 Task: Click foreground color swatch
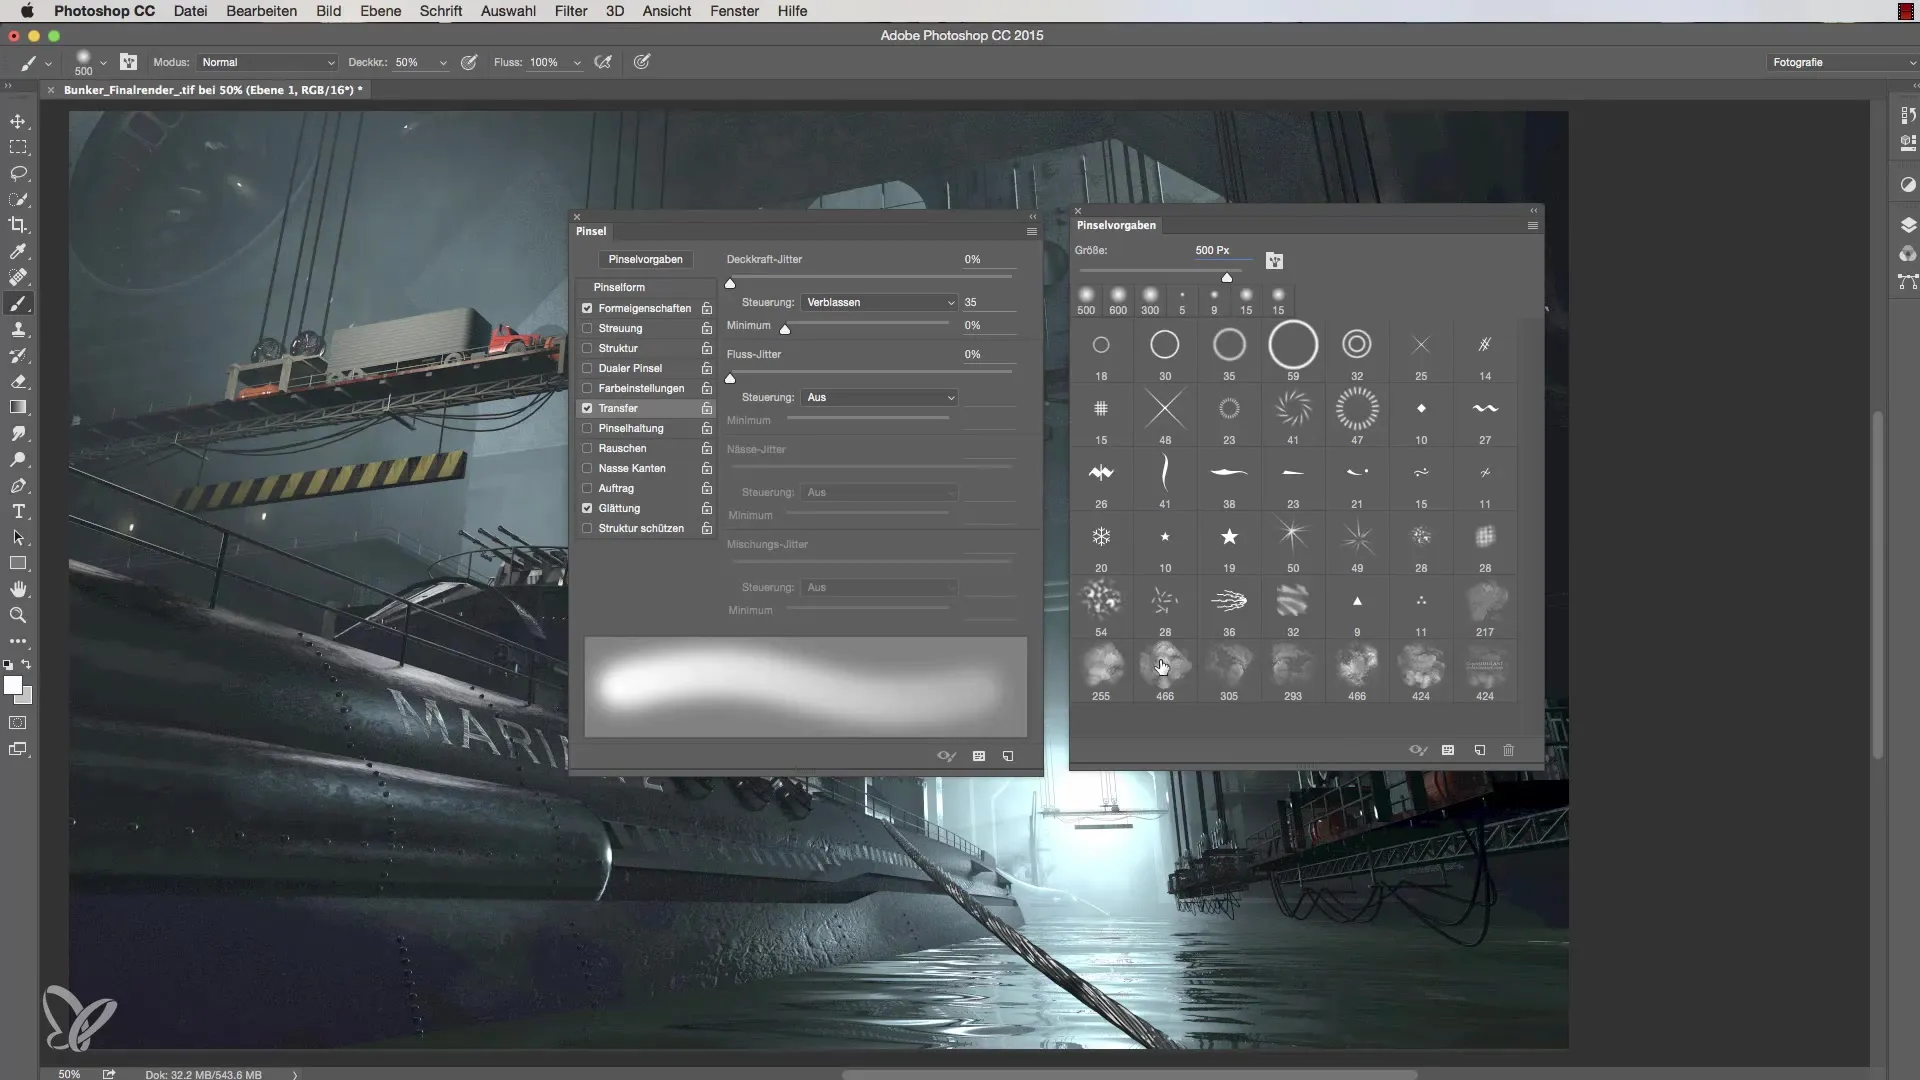point(13,685)
